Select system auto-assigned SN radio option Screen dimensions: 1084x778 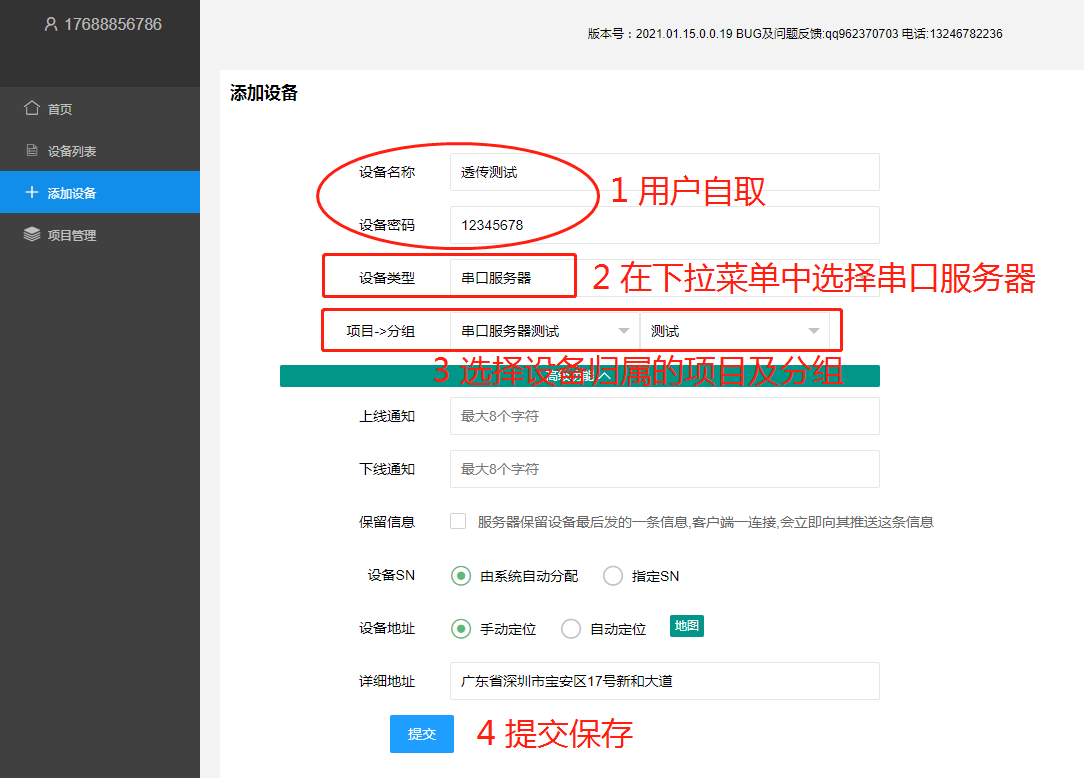click(461, 576)
